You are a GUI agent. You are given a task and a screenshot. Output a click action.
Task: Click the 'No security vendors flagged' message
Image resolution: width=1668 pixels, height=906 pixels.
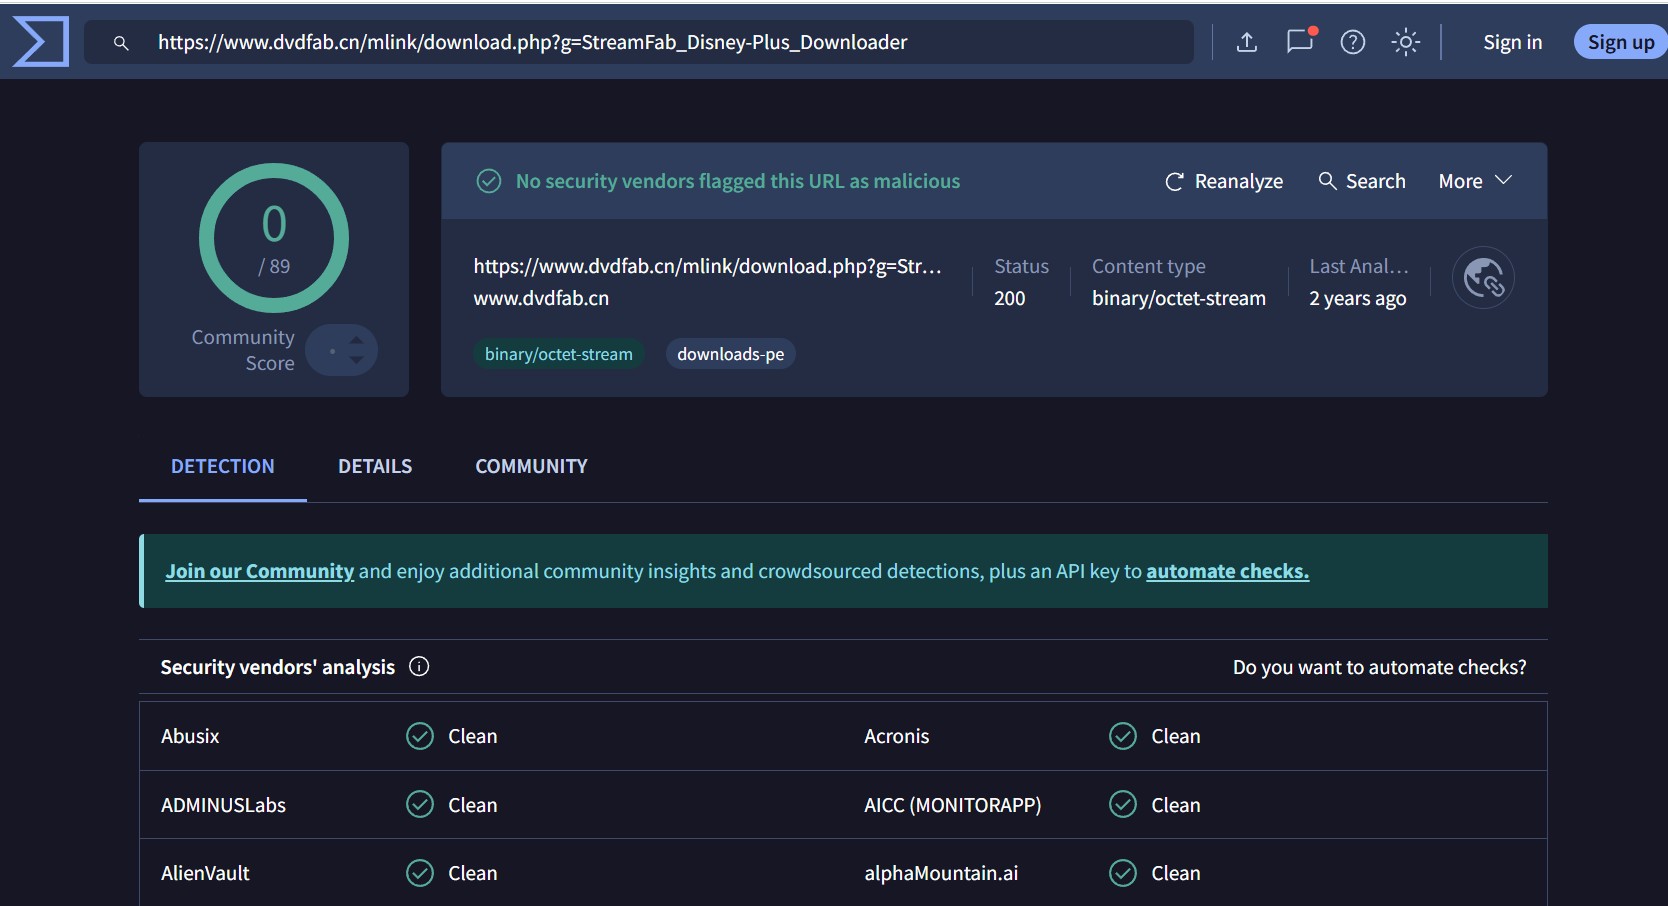737,181
